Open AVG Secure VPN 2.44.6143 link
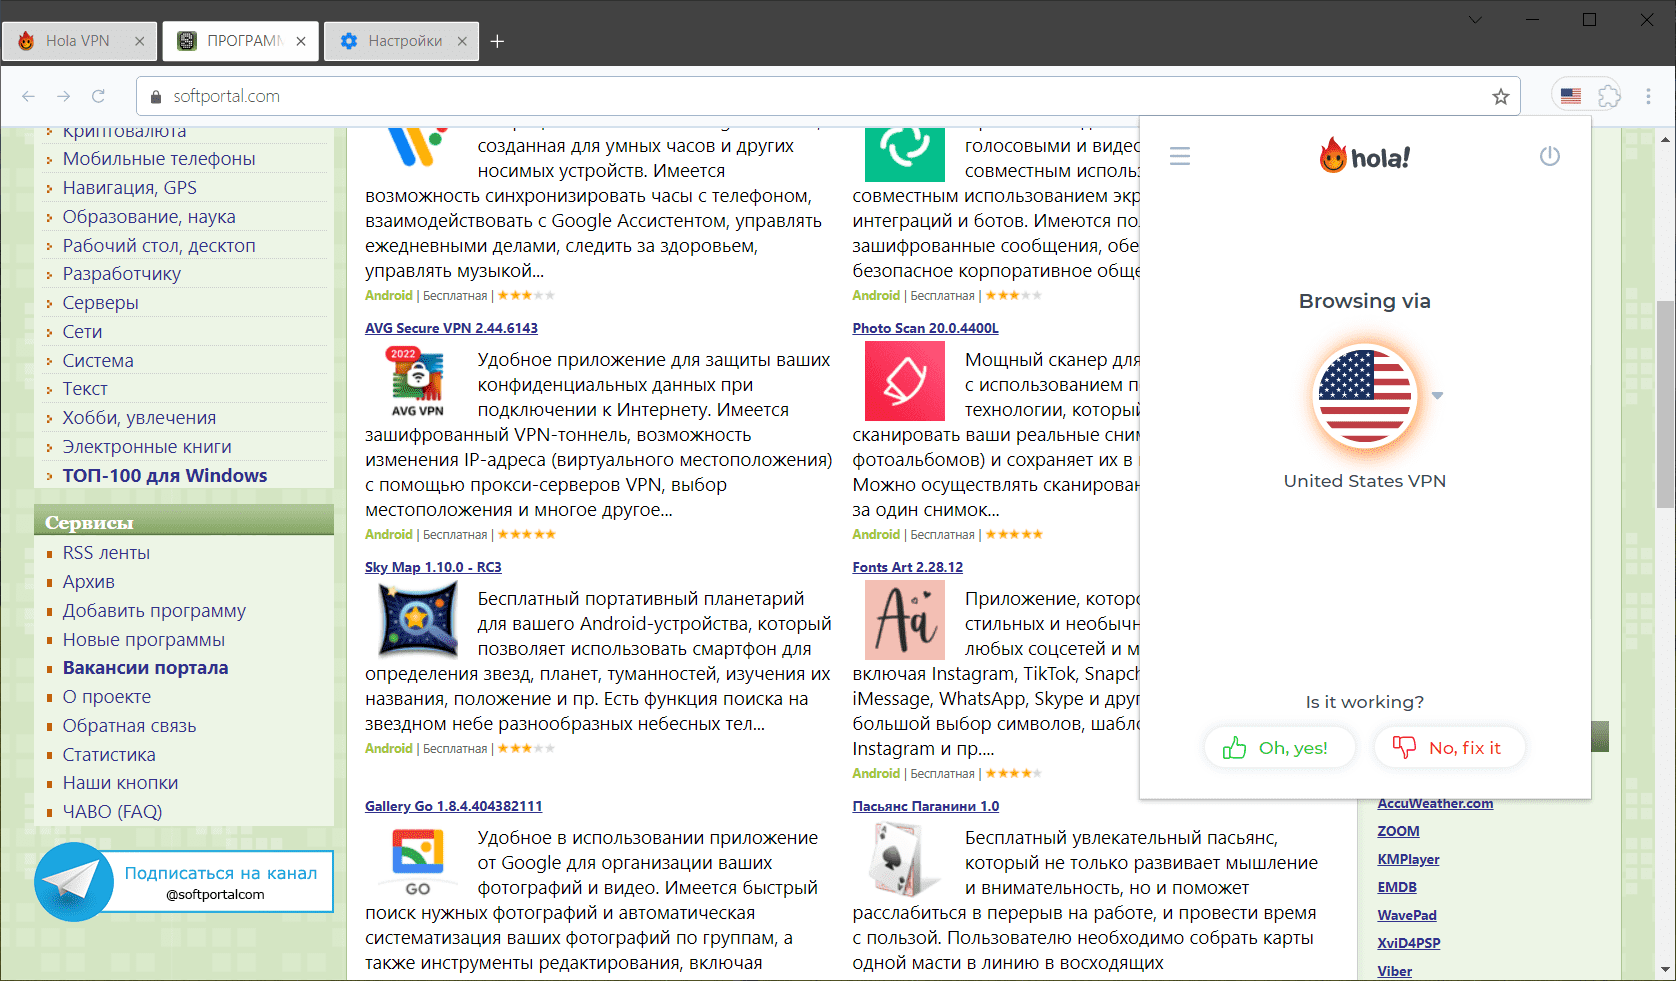The height and width of the screenshot is (981, 1676). [x=451, y=328]
